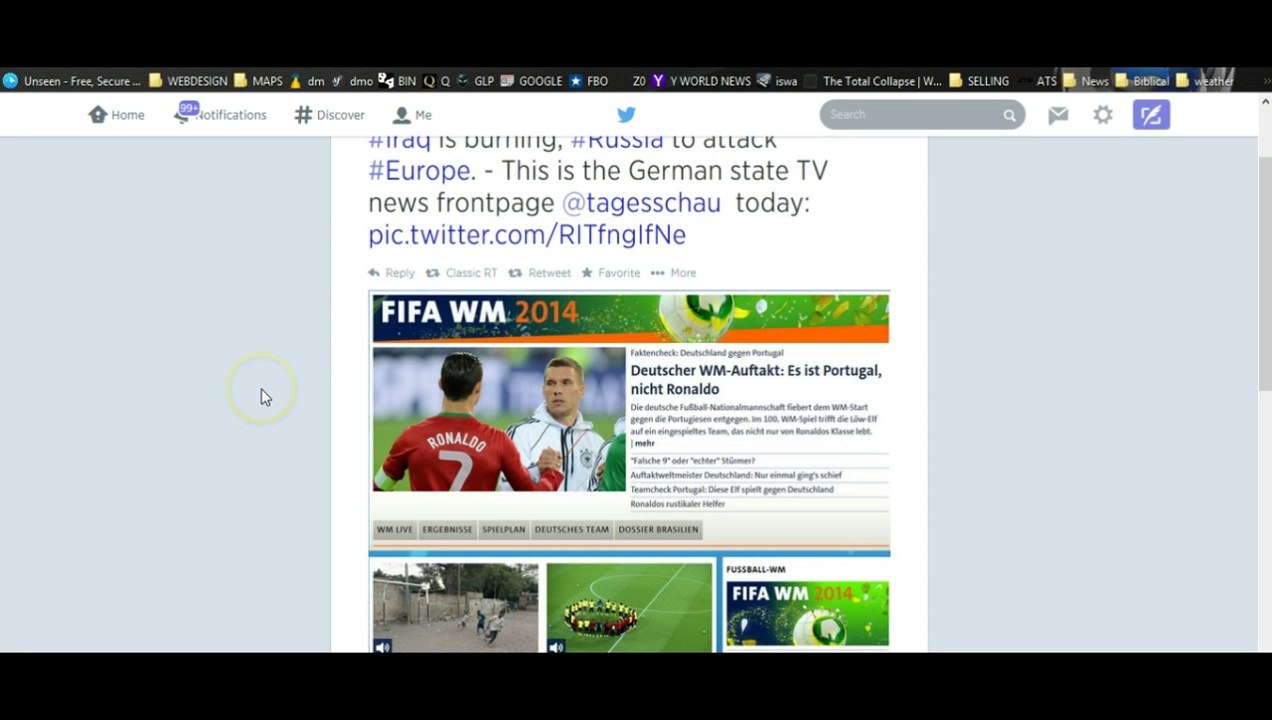This screenshot has width=1272, height=720.
Task: Click the team circle on pitch thumbnail
Action: [x=629, y=608]
